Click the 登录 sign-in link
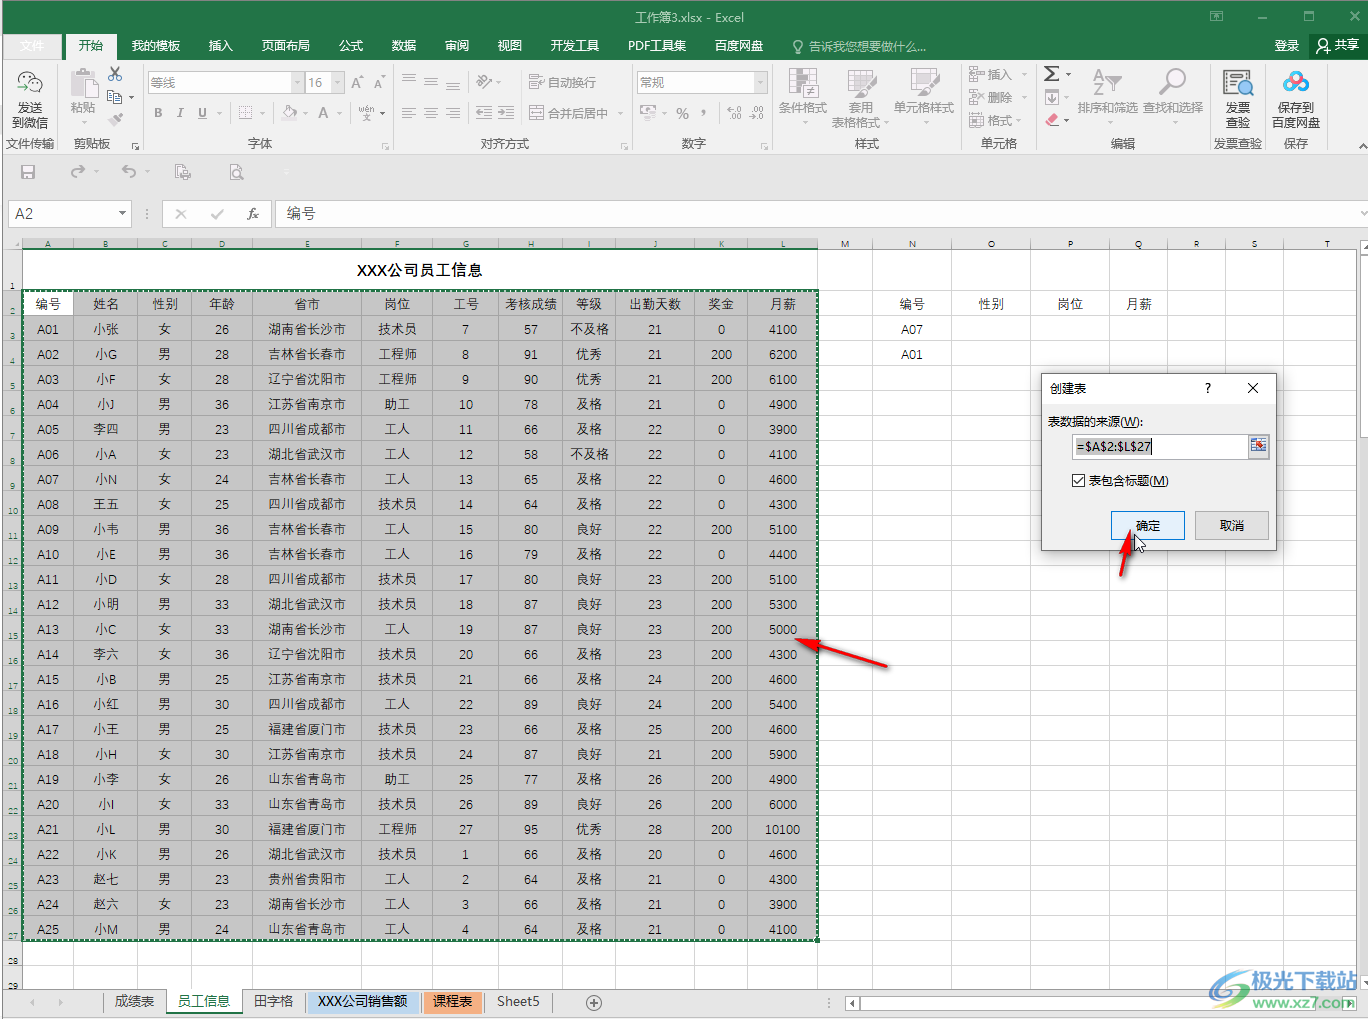 (1287, 46)
